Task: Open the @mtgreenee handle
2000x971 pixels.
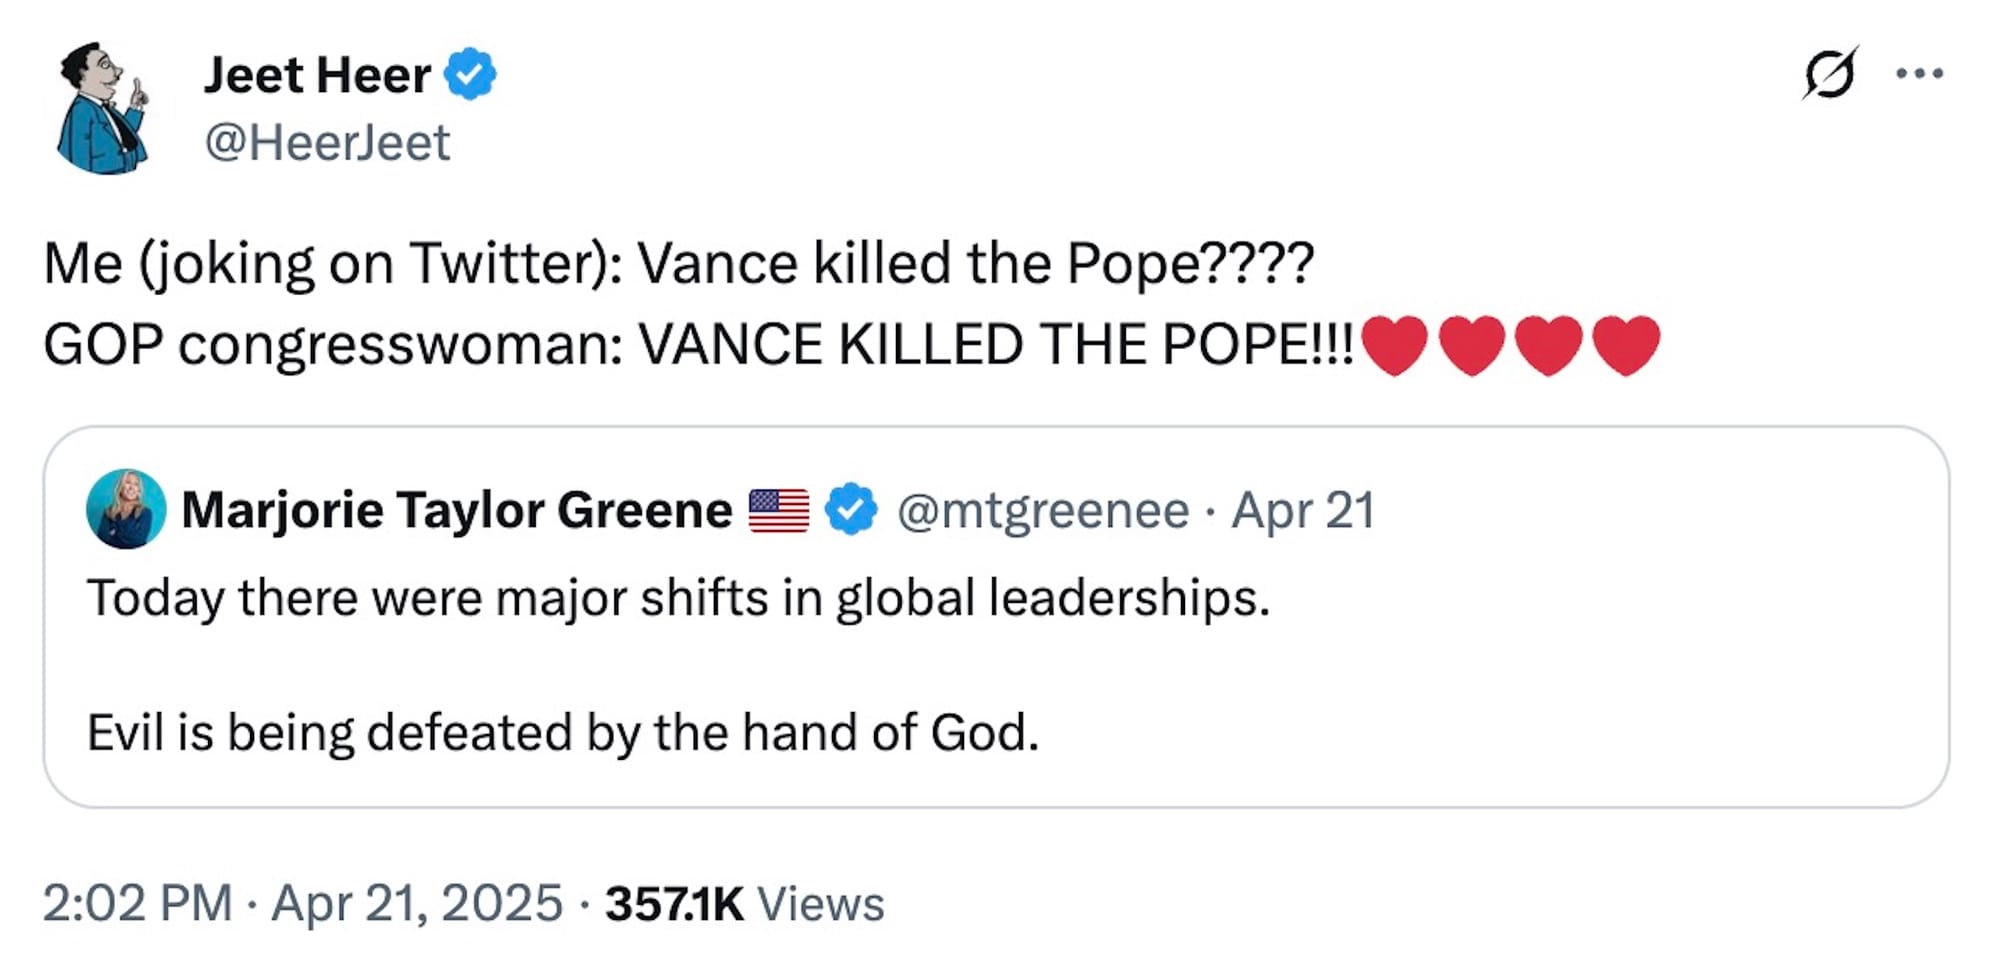Action: pos(1043,510)
